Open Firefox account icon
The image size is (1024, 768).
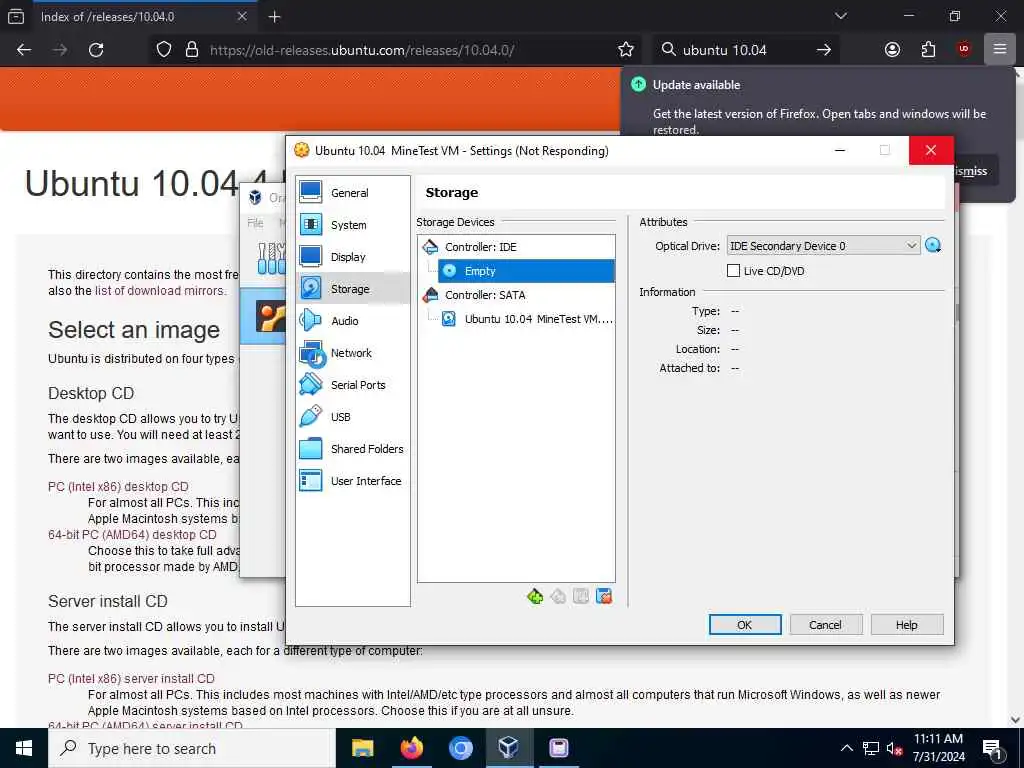pos(892,50)
